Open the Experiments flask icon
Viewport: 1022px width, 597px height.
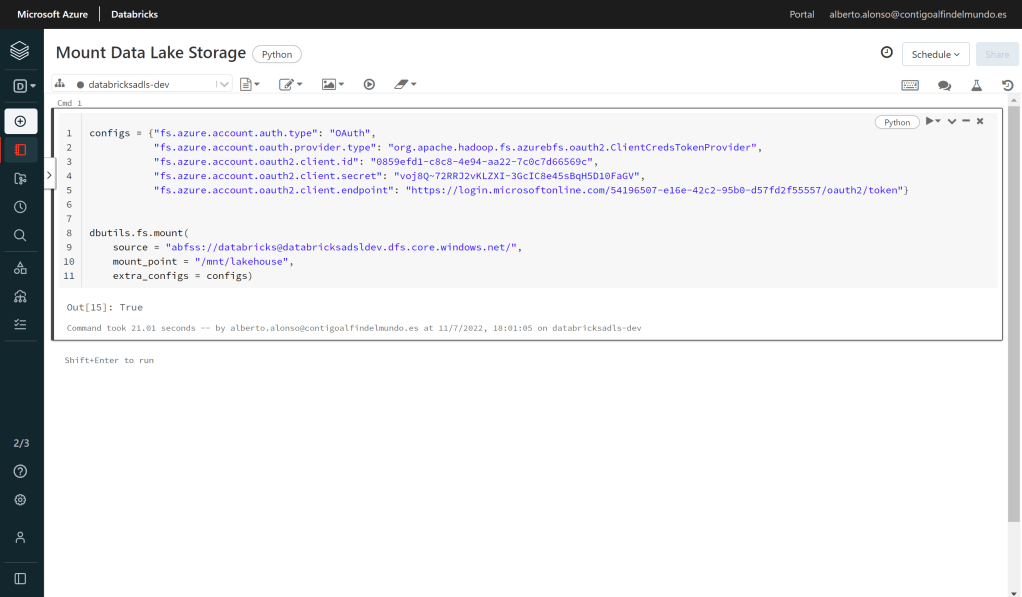[977, 85]
